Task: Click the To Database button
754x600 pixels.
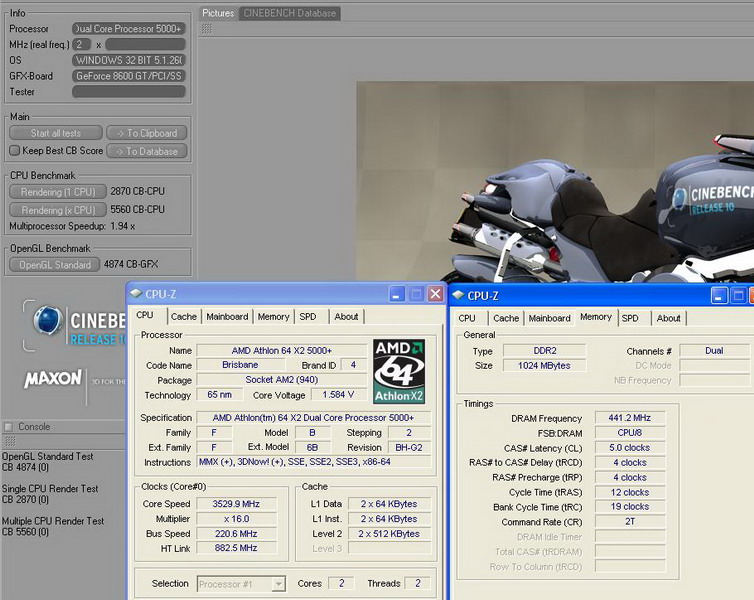Action: [x=147, y=151]
